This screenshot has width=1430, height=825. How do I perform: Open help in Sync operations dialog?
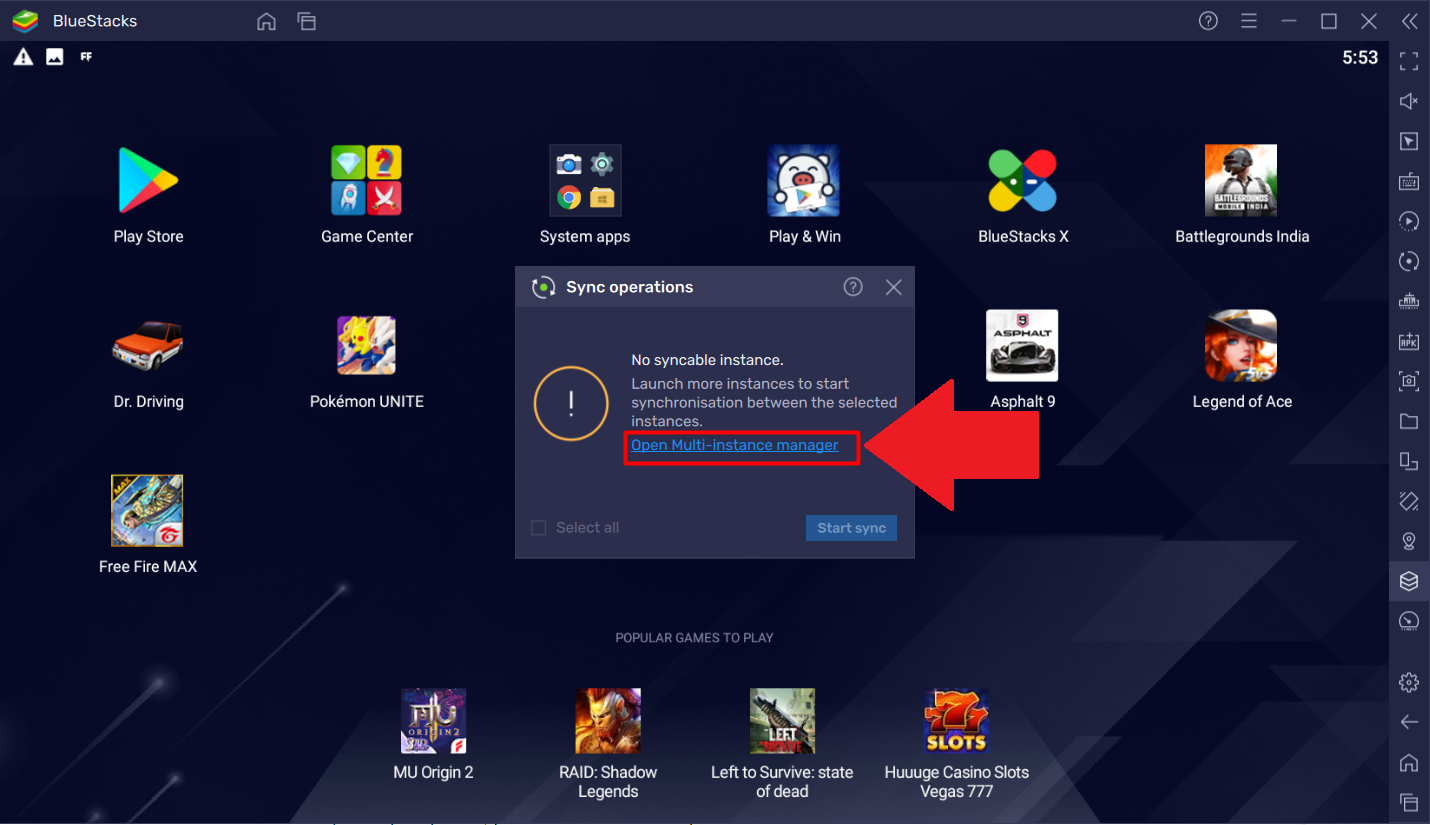853,287
